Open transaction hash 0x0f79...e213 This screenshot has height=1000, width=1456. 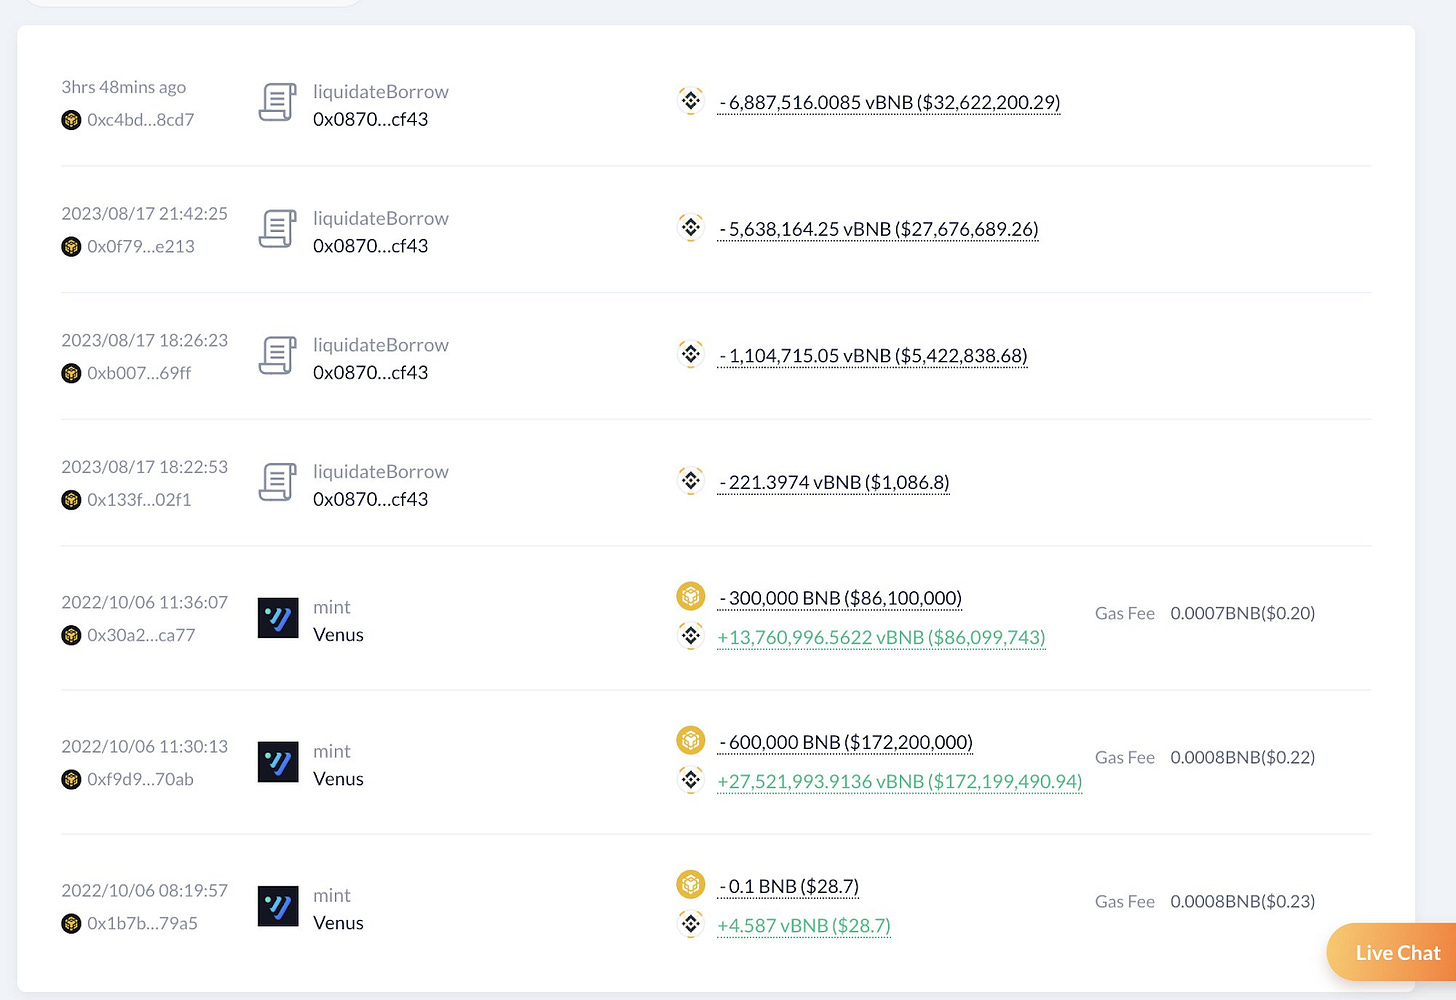pos(140,247)
